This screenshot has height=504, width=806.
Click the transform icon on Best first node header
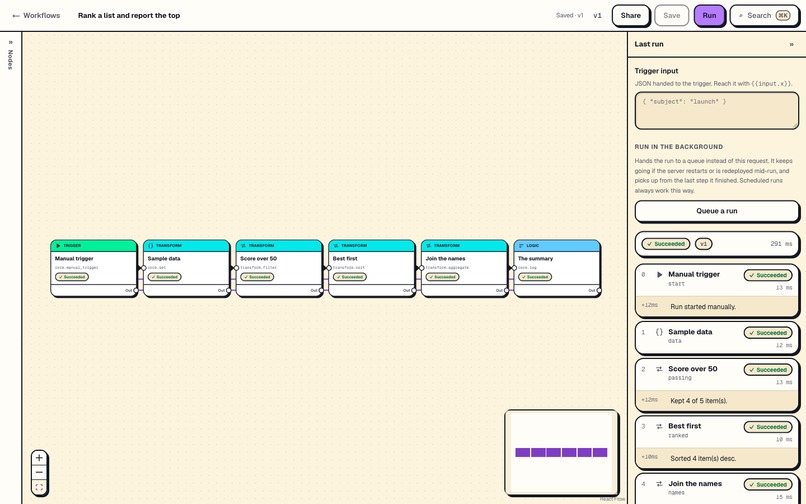click(336, 246)
